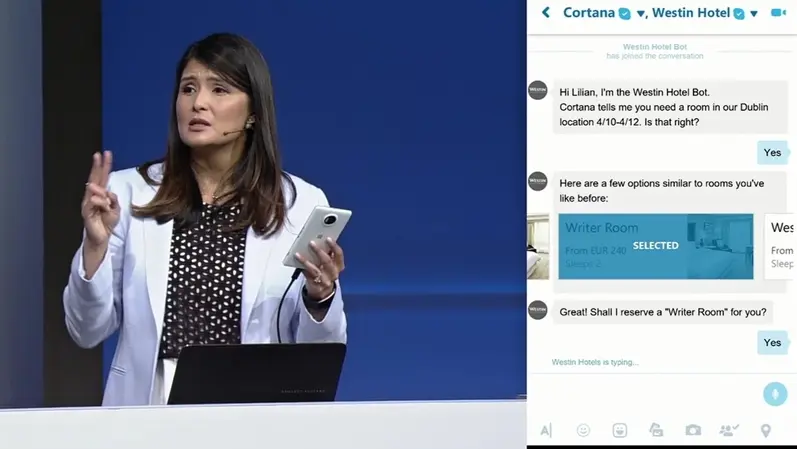Open the emoticon smiley picker
The image size is (797, 449).
[584, 430]
